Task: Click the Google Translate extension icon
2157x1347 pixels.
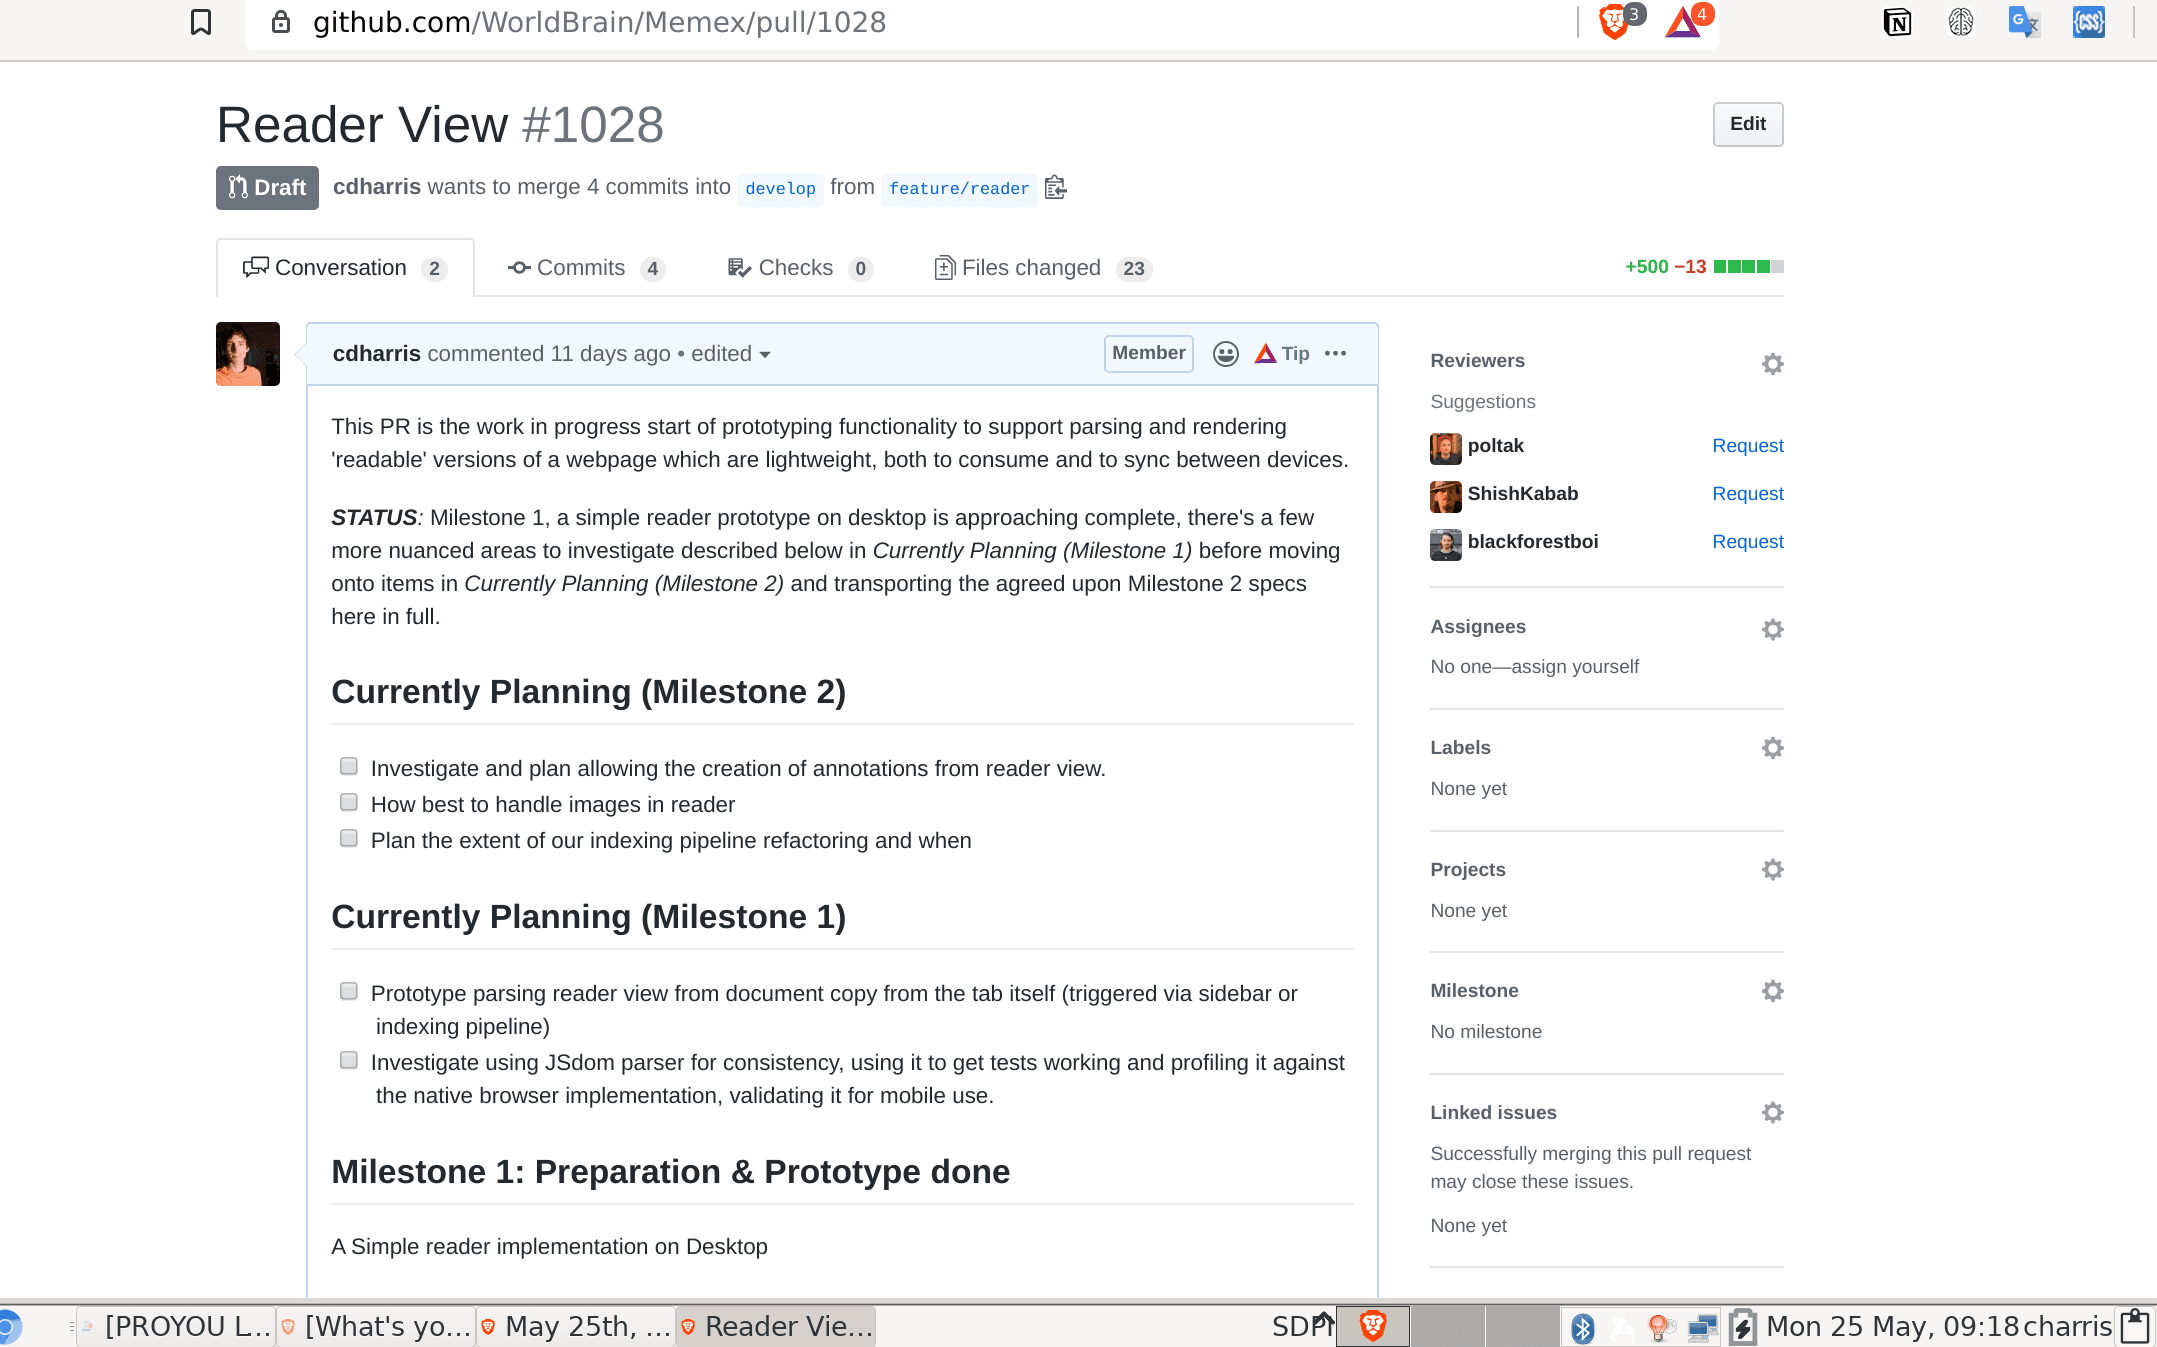Action: pos(2023,22)
